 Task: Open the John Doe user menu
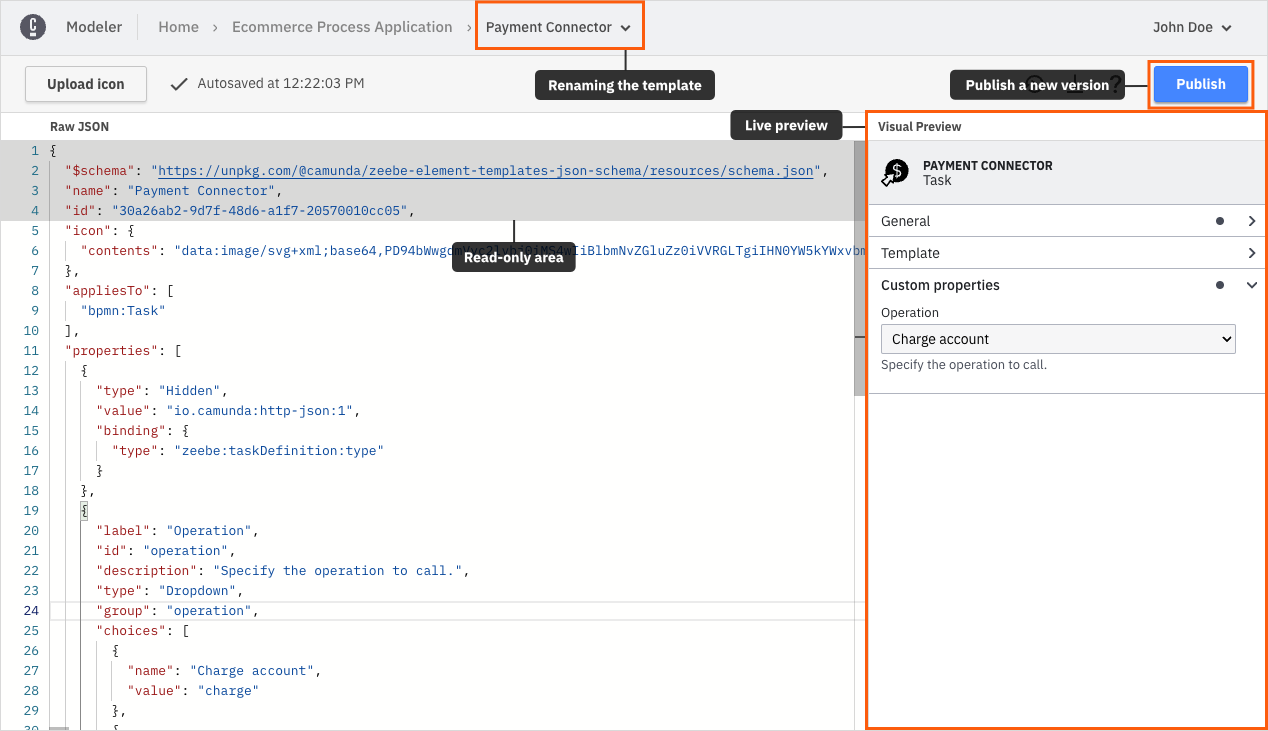[1192, 27]
